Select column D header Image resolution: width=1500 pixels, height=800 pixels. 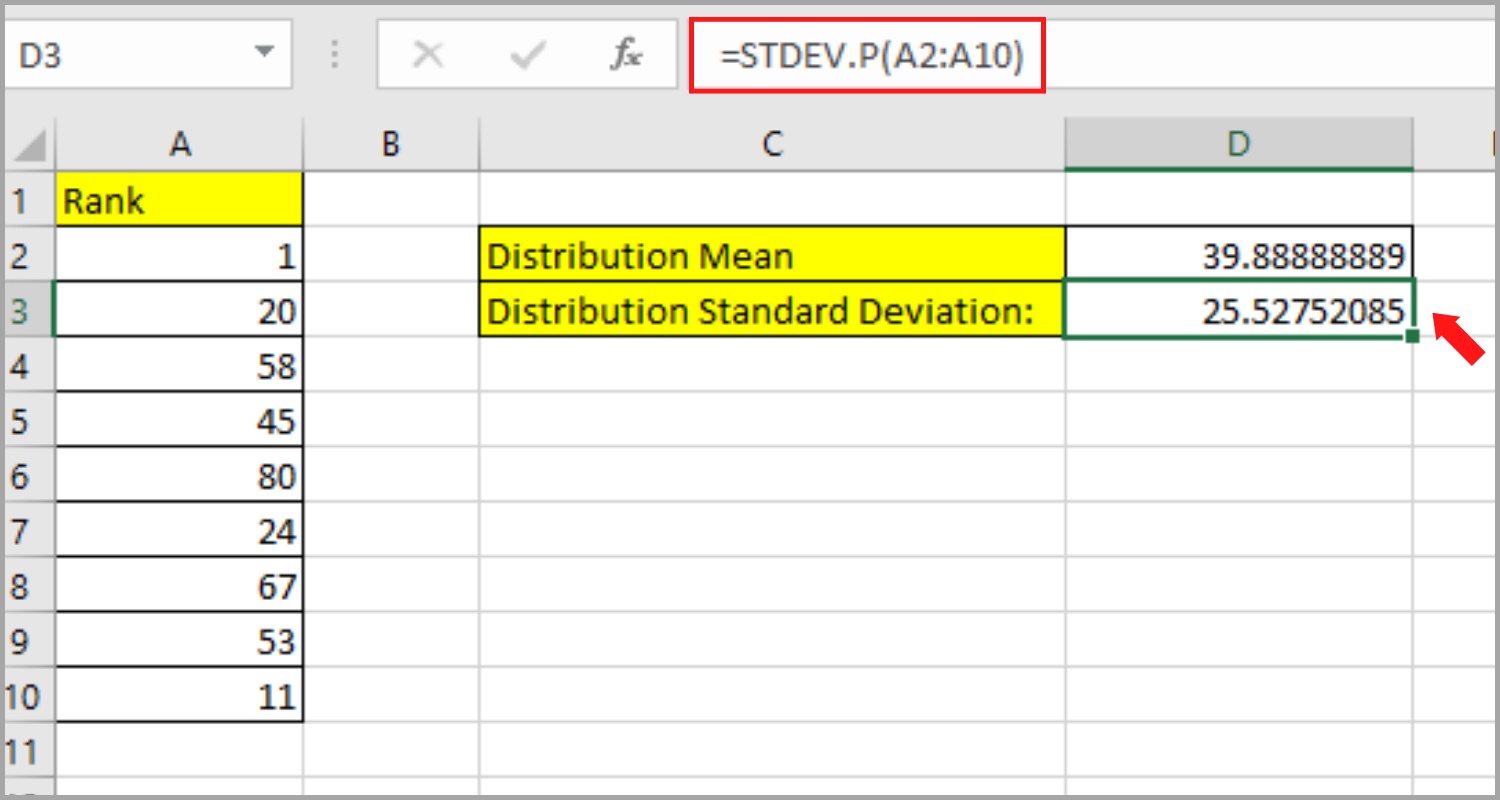tap(1238, 143)
